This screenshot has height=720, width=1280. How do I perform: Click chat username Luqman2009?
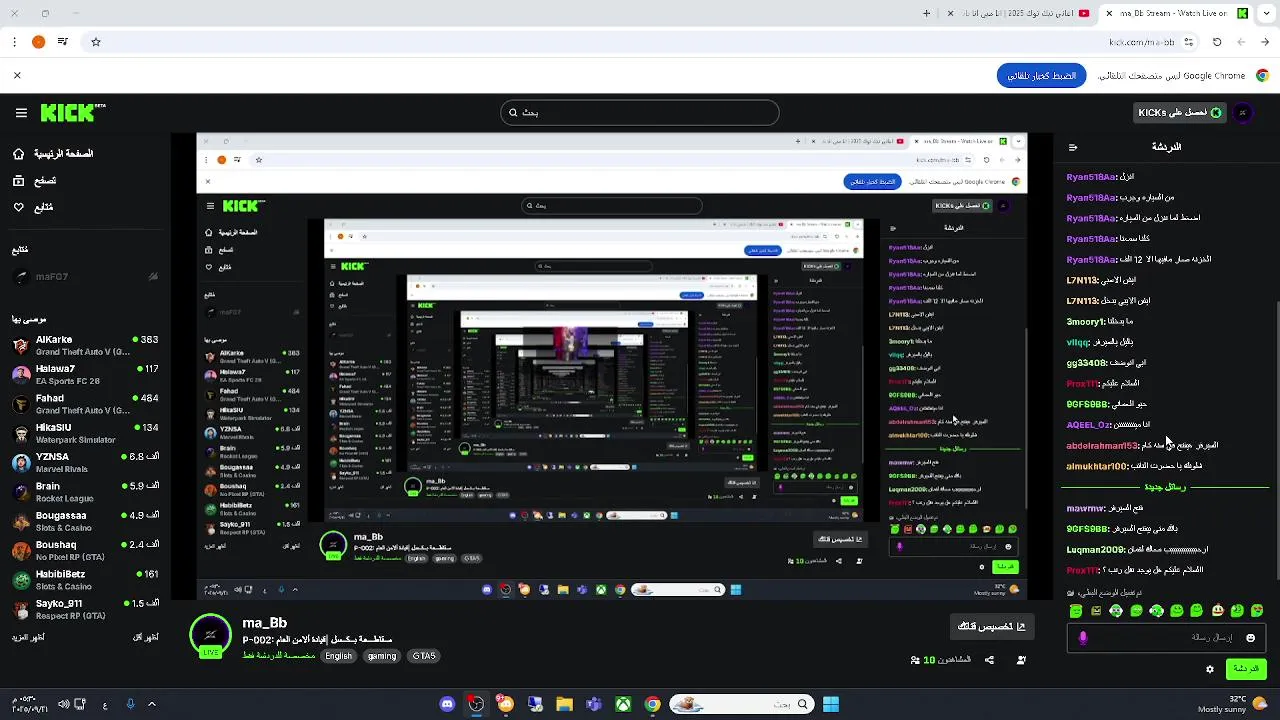[1096, 549]
